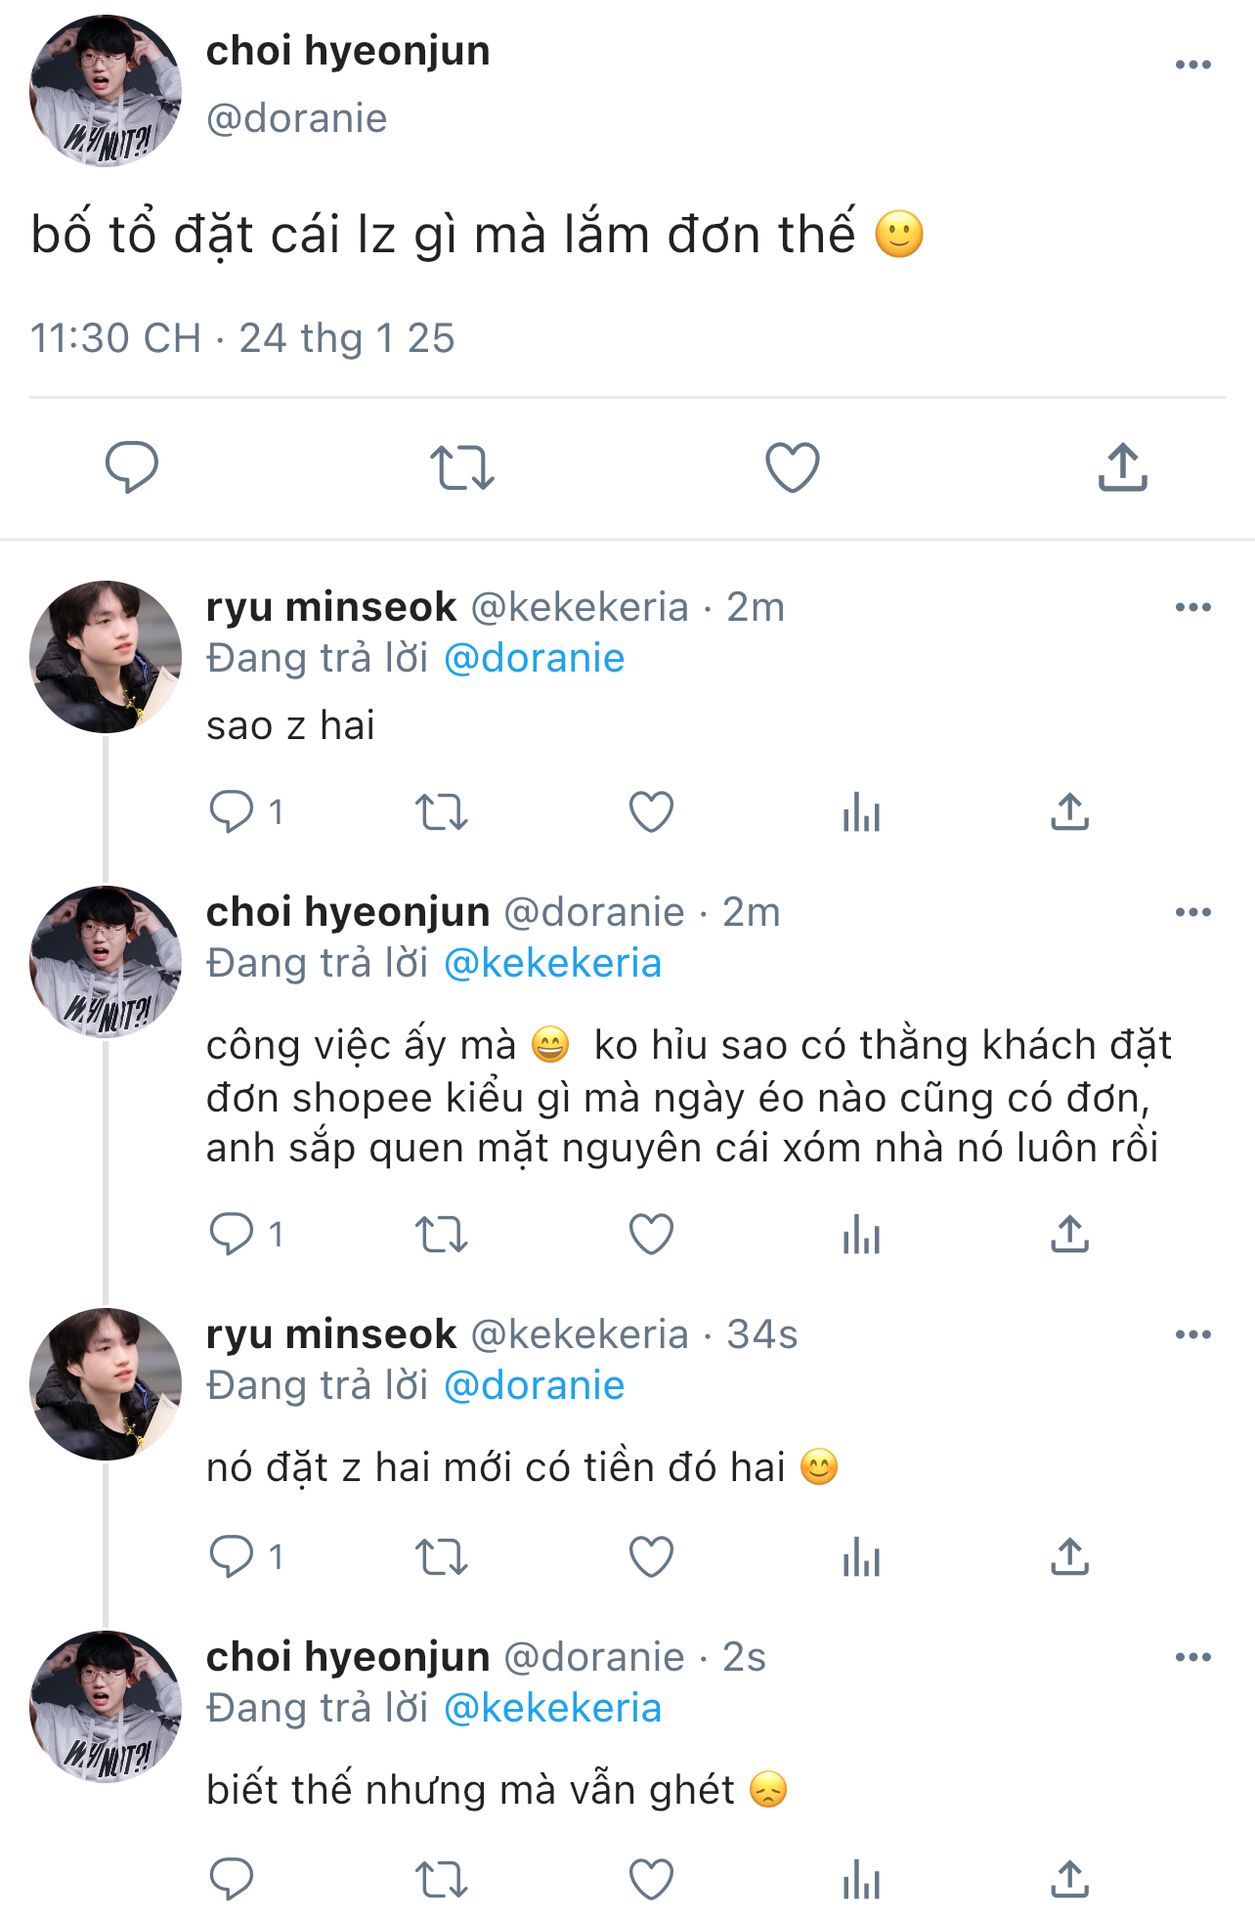Open the @doranie mention in first reply
Image resolution: width=1255 pixels, height=1920 pixels.
coord(534,658)
